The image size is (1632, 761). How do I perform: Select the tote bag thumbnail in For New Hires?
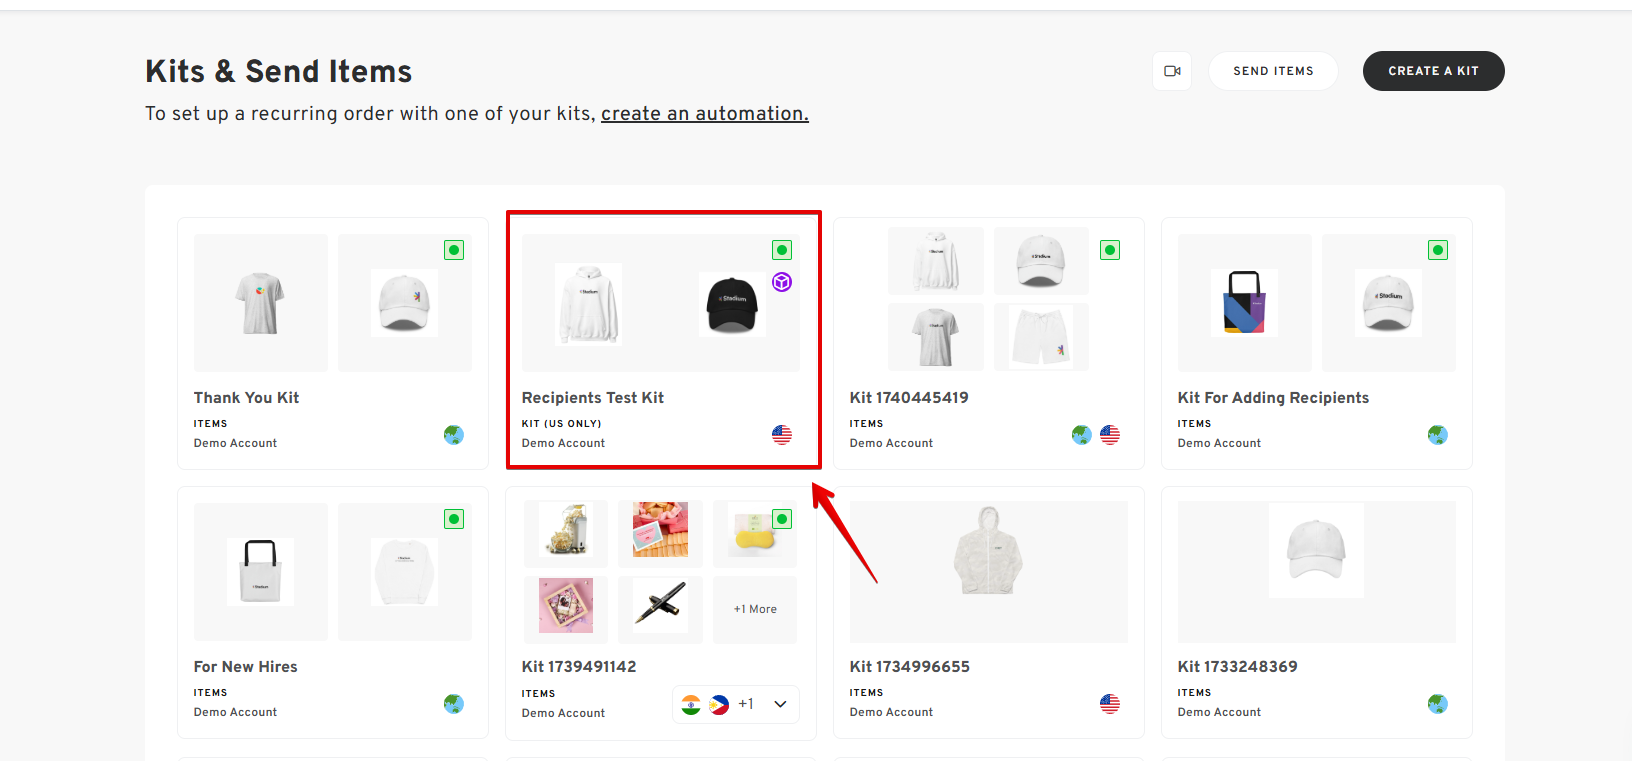(x=260, y=572)
